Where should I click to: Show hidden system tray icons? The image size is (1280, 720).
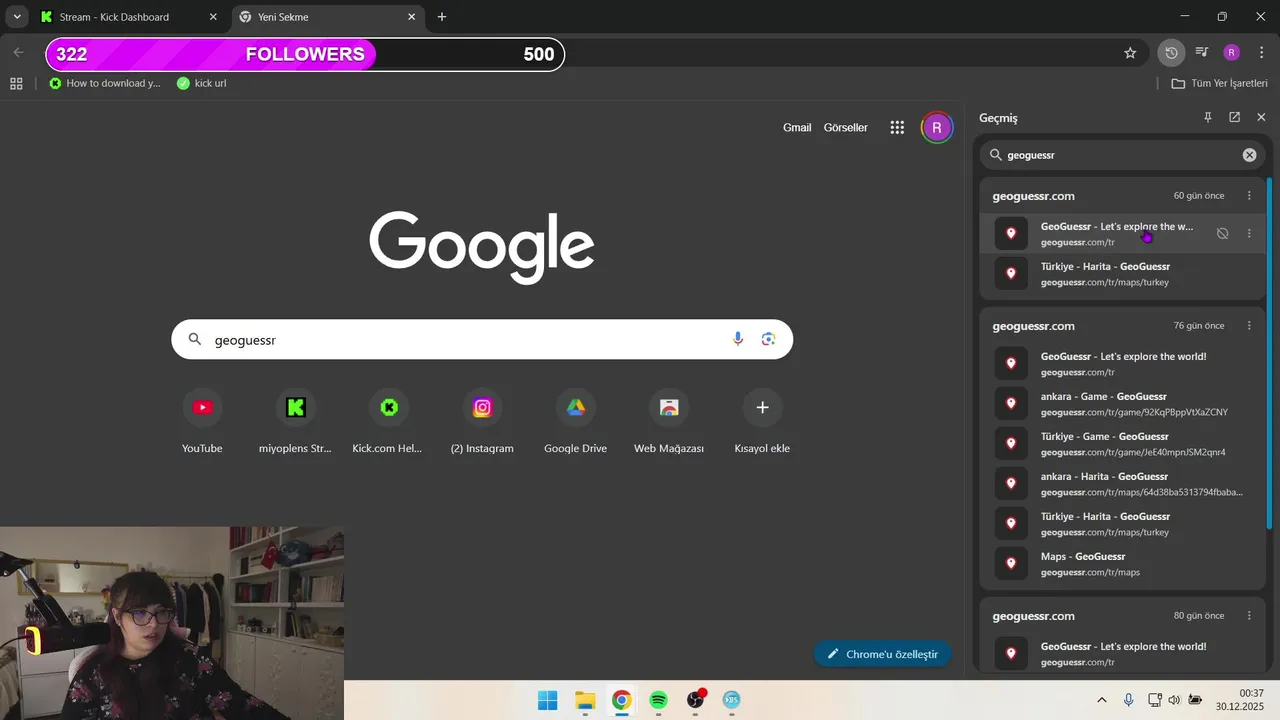point(1102,700)
